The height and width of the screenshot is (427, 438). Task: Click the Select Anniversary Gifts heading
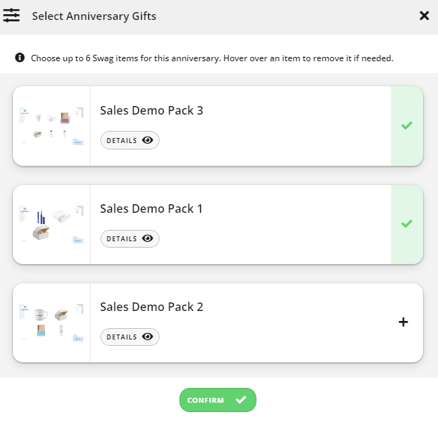94,16
